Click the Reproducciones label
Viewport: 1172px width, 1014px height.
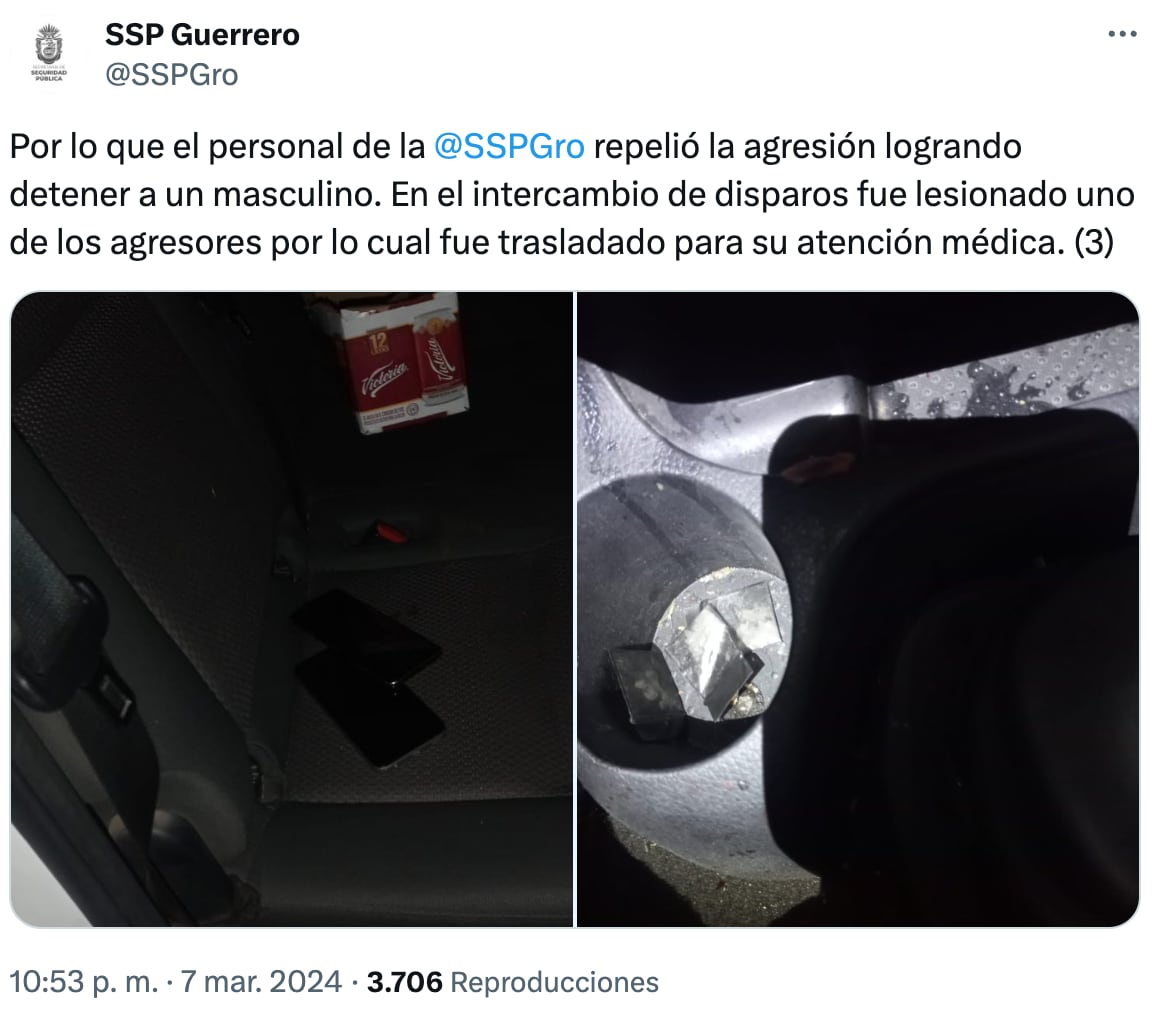pyautogui.click(x=555, y=982)
